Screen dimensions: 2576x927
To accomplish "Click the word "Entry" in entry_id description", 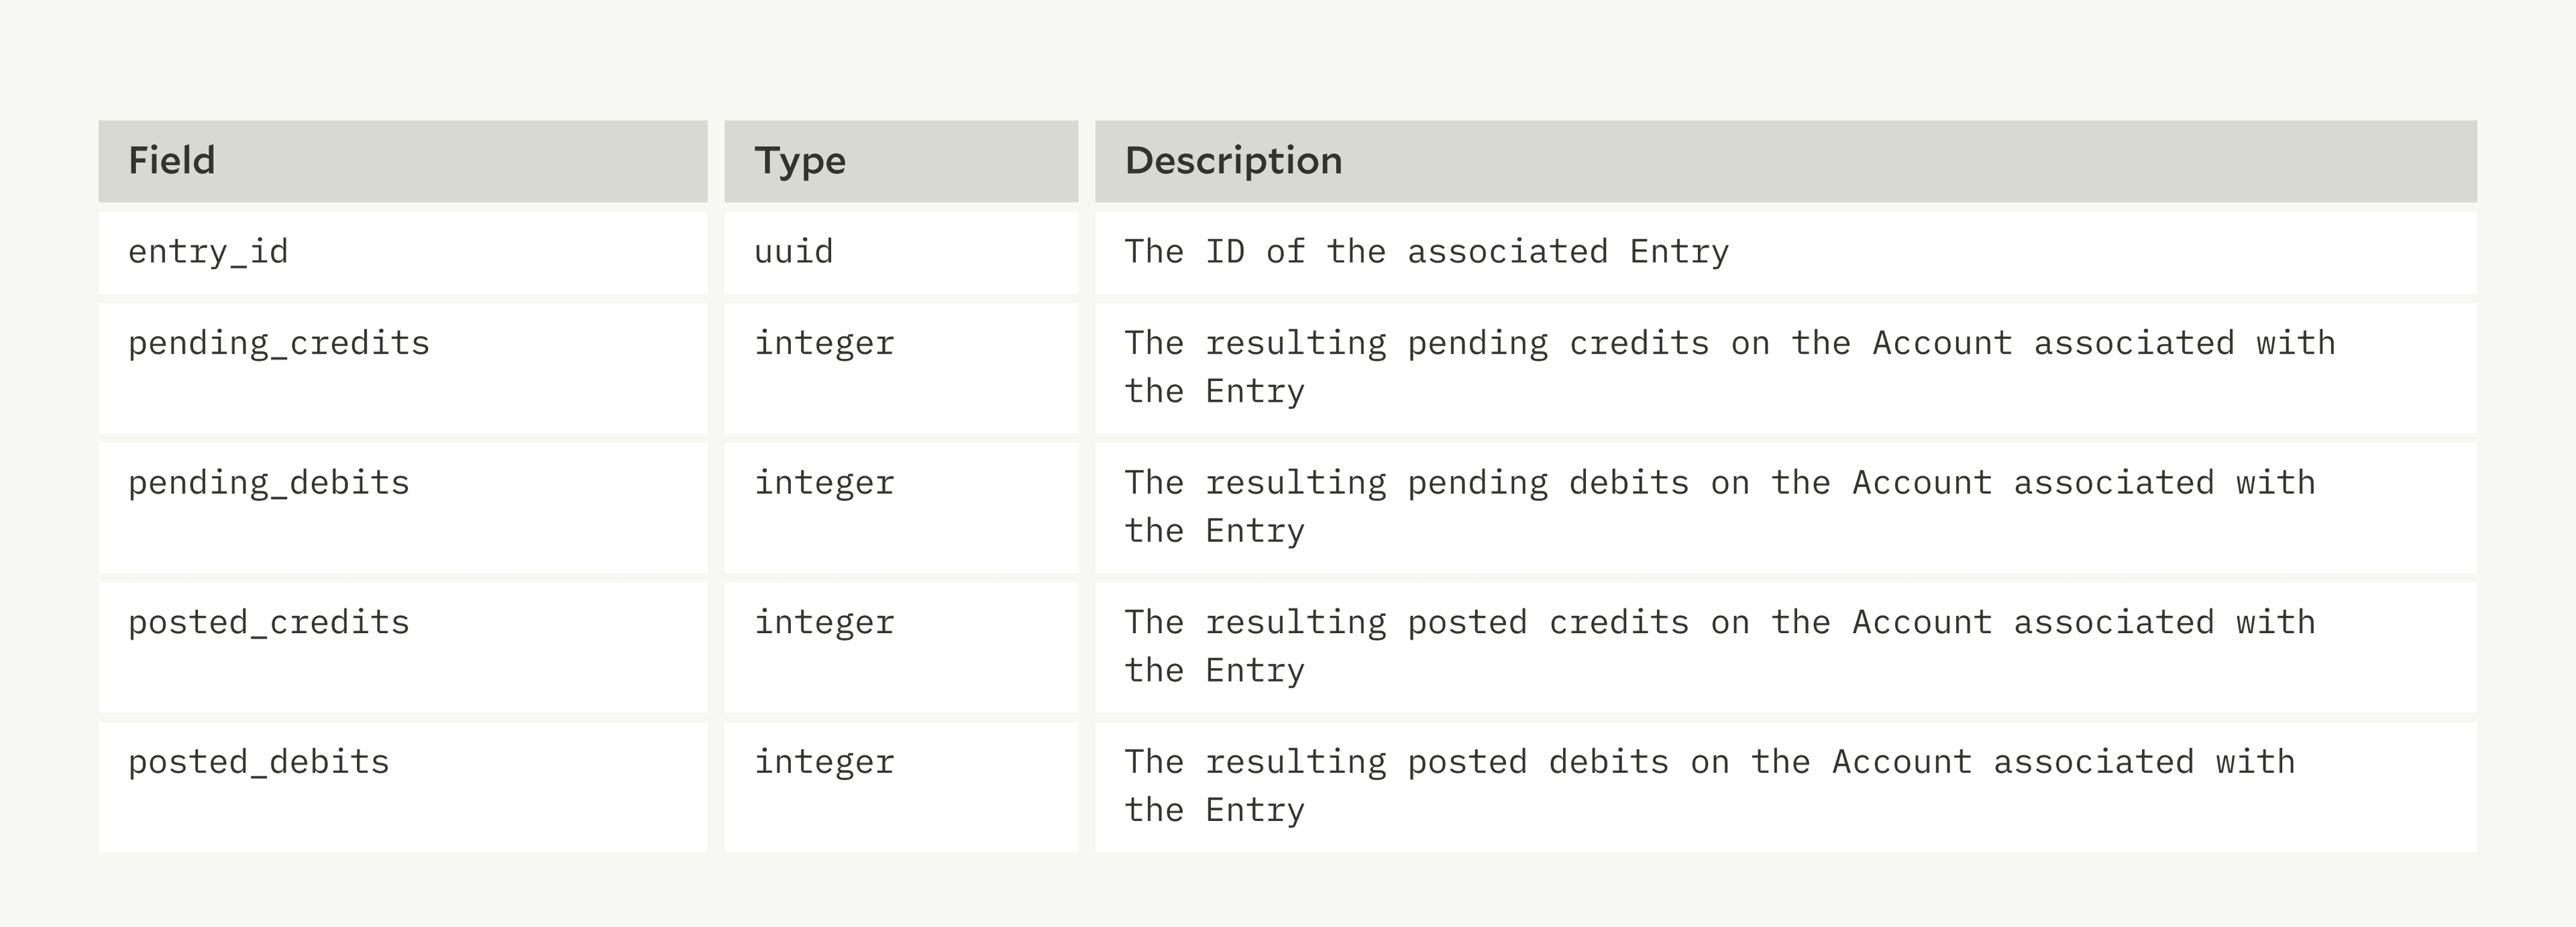I will 1679,252.
